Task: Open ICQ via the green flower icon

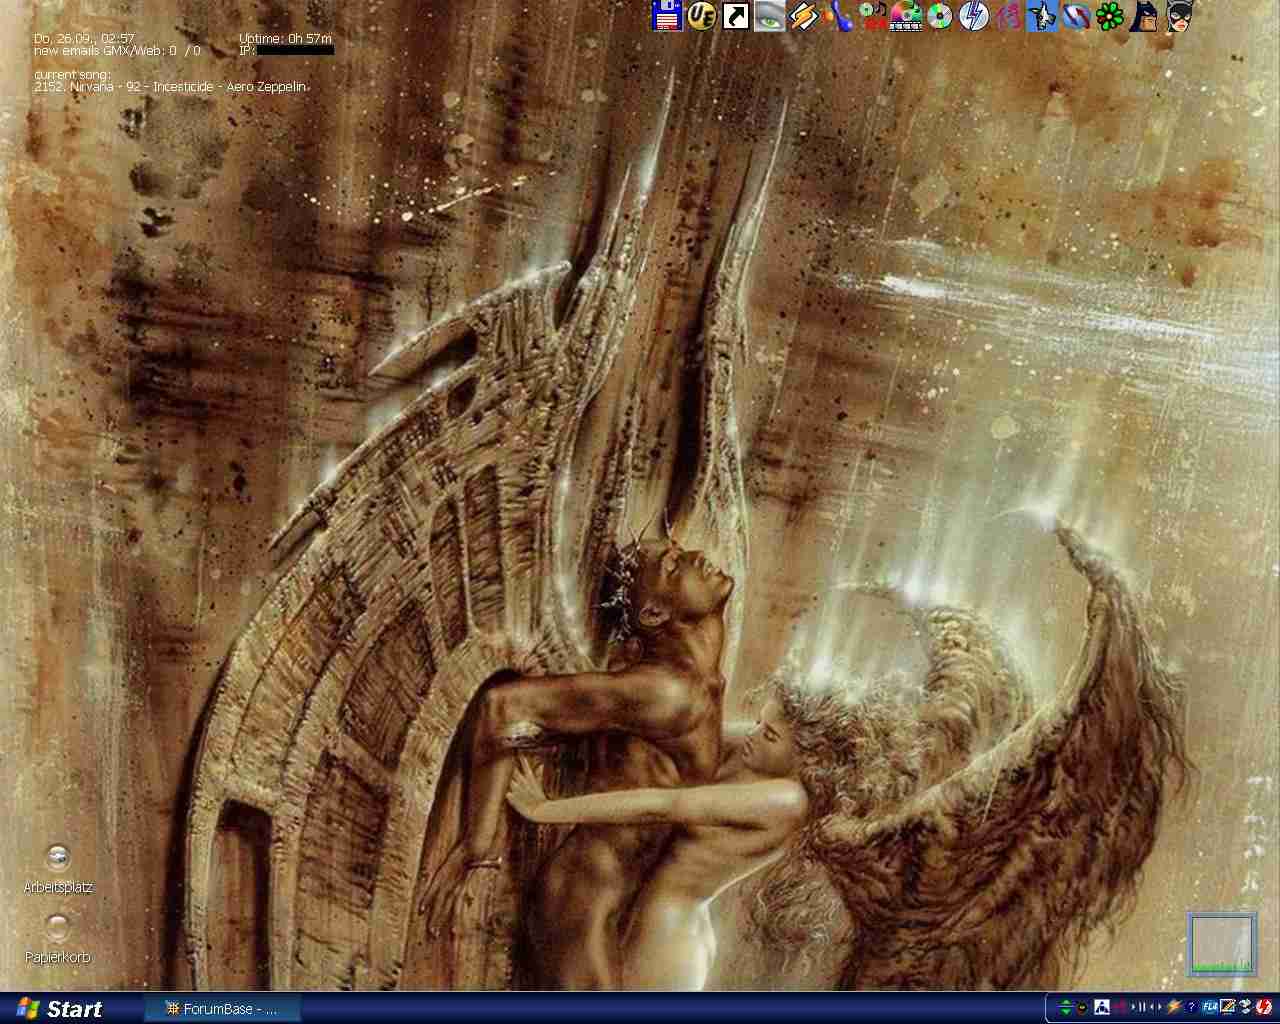Action: [1110, 16]
